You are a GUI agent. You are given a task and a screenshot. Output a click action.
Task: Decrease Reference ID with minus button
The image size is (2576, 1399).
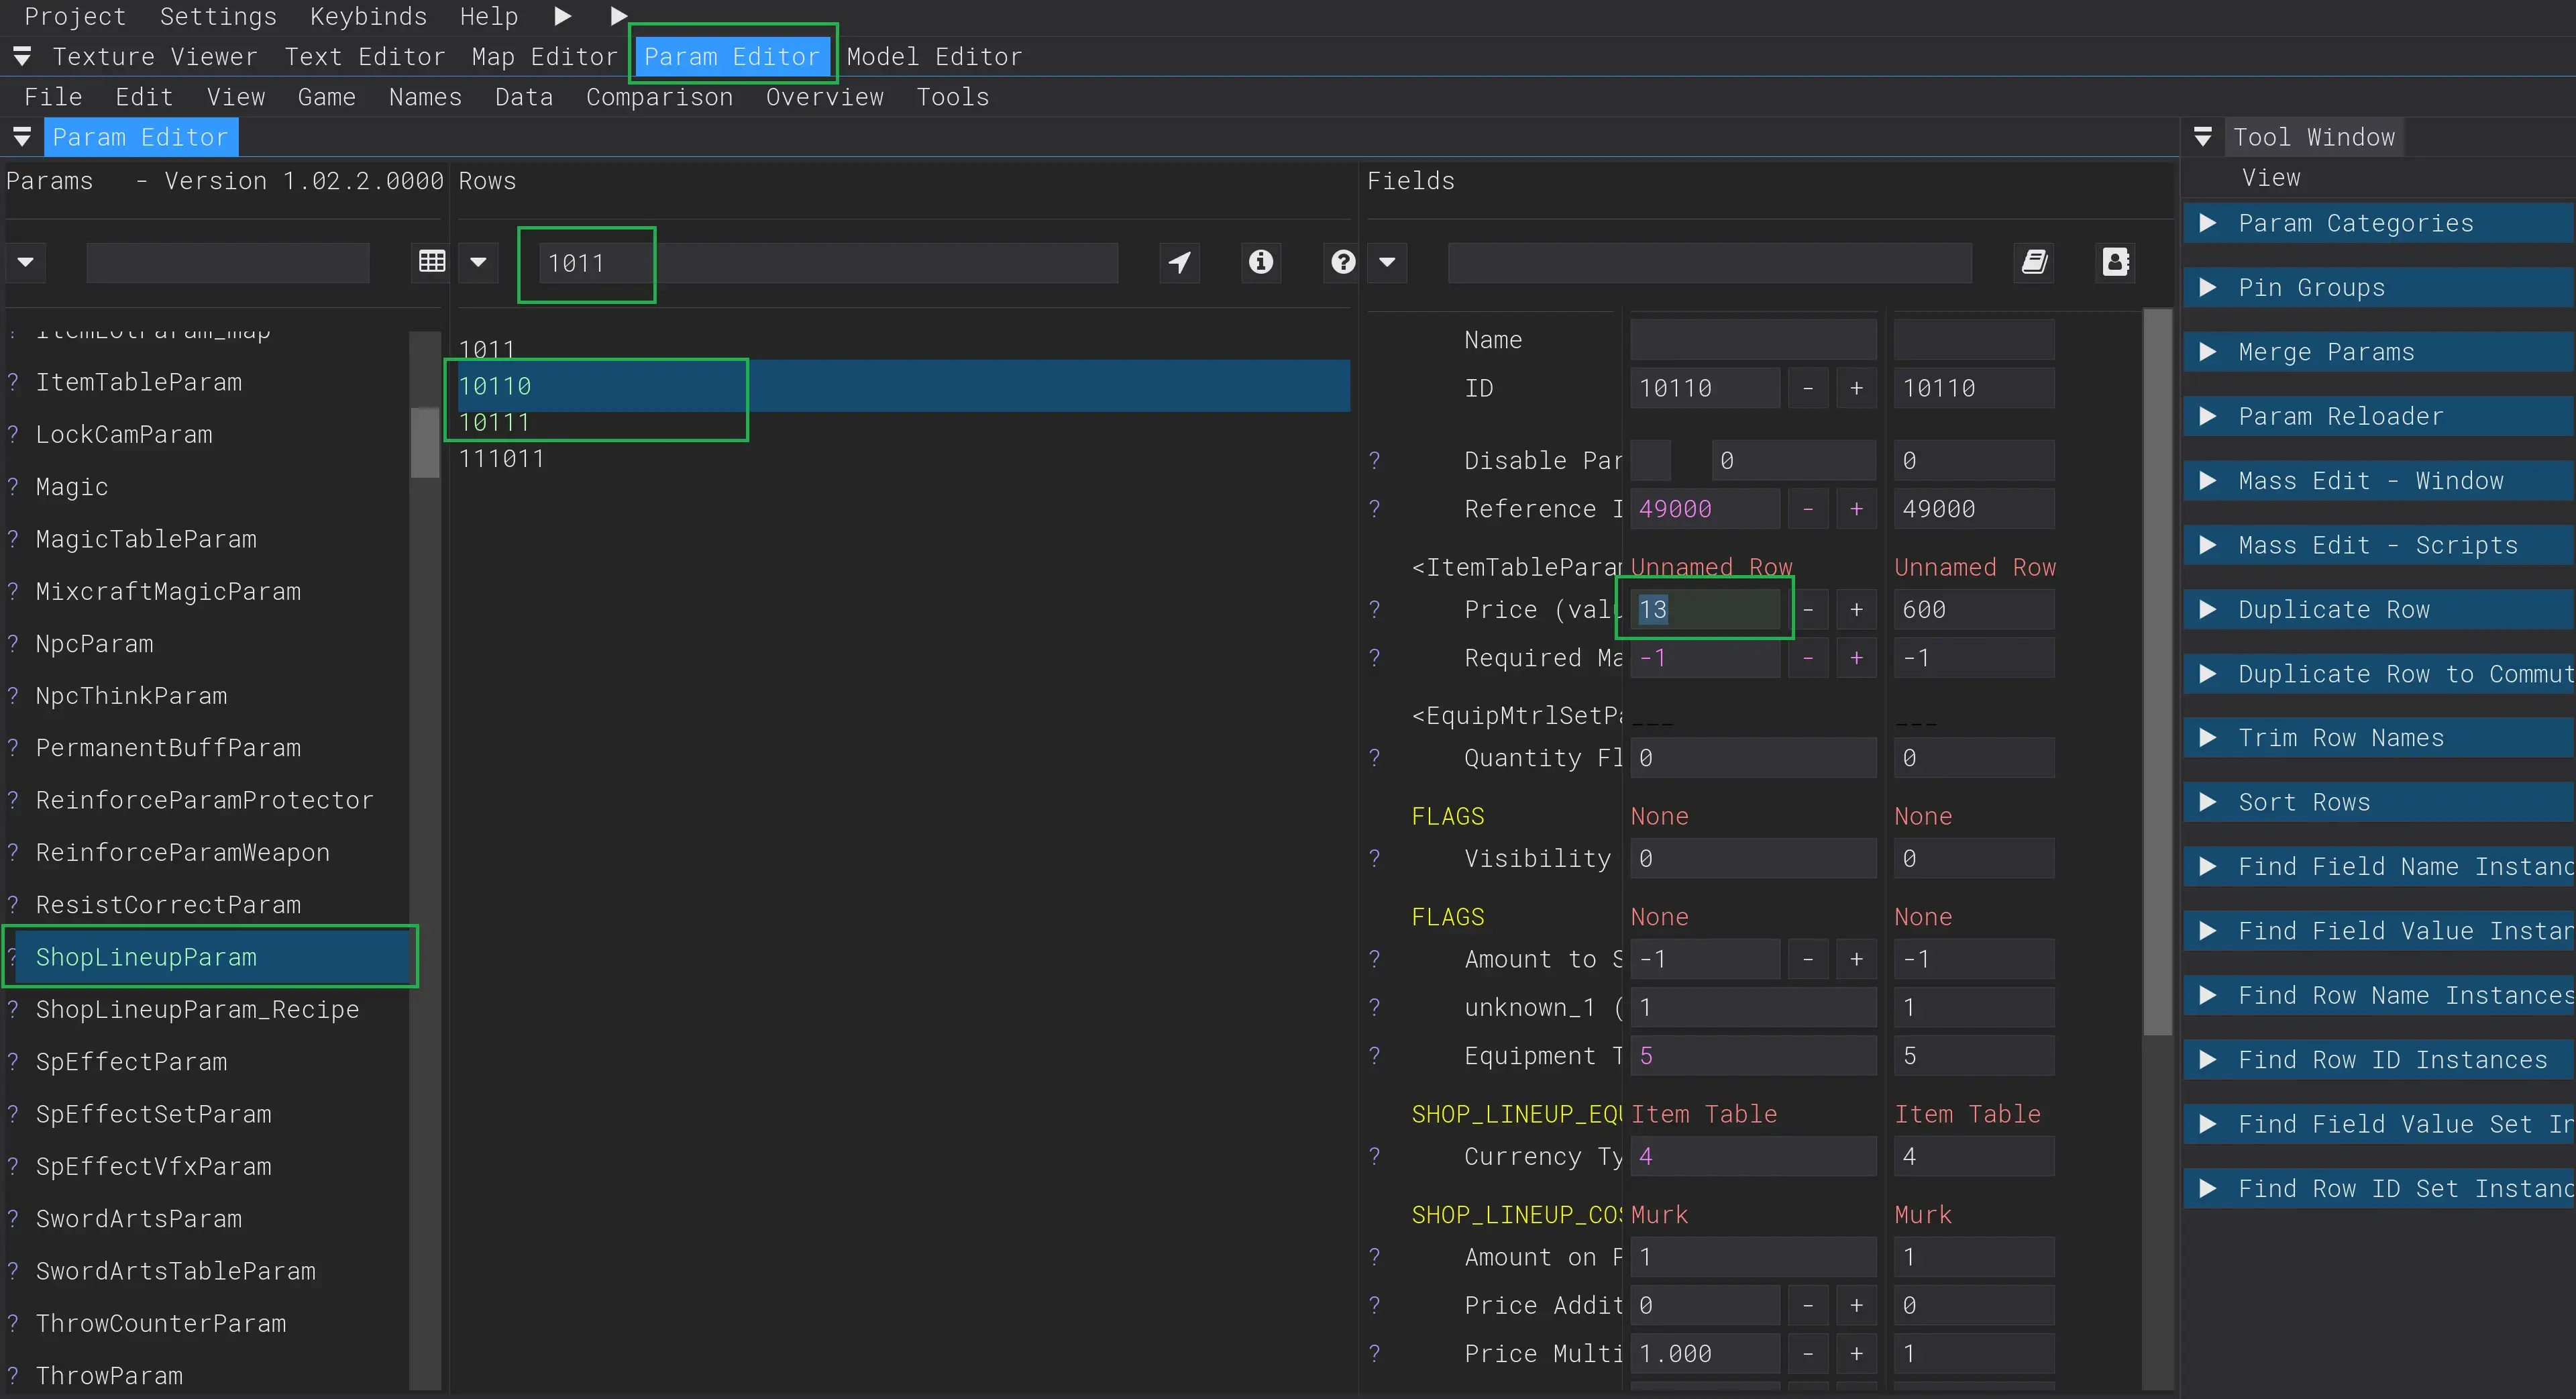(1807, 509)
